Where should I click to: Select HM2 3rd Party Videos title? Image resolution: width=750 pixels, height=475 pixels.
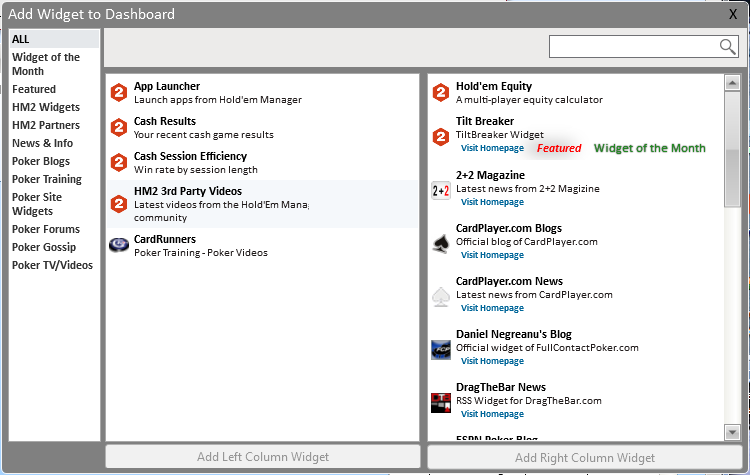(x=188, y=191)
